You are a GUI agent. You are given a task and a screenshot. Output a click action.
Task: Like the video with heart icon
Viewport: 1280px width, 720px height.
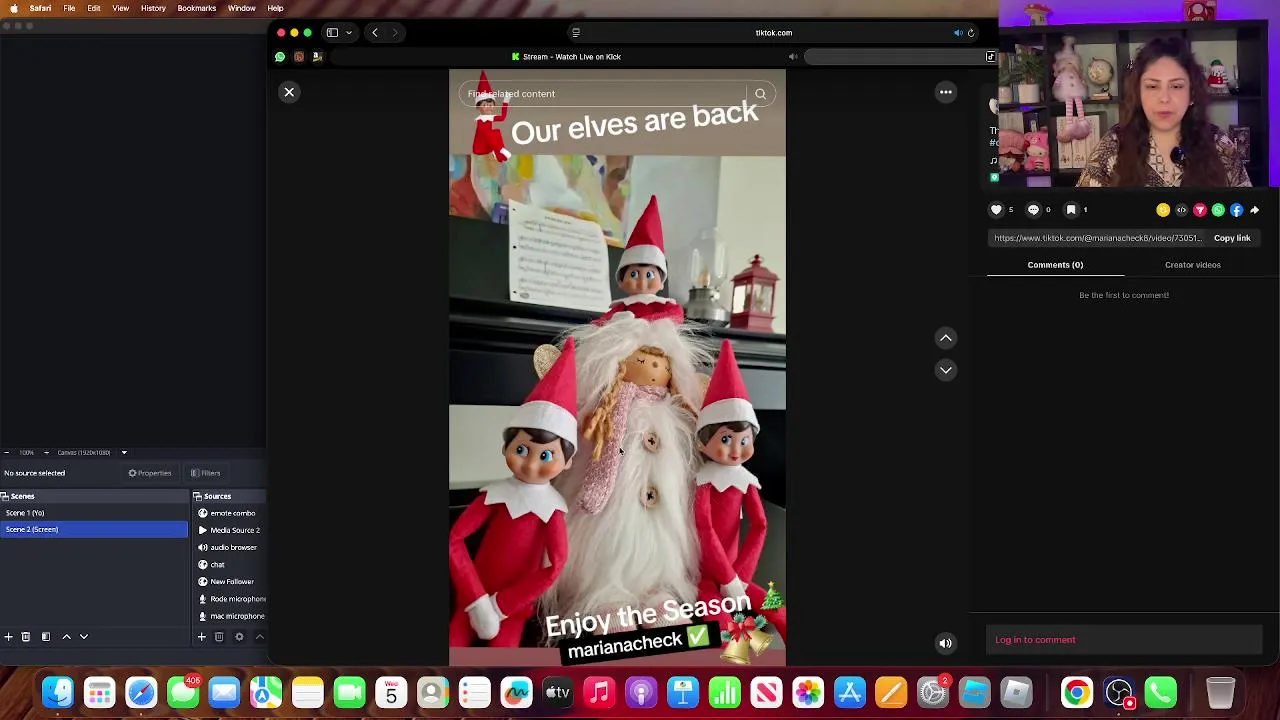tap(996, 210)
